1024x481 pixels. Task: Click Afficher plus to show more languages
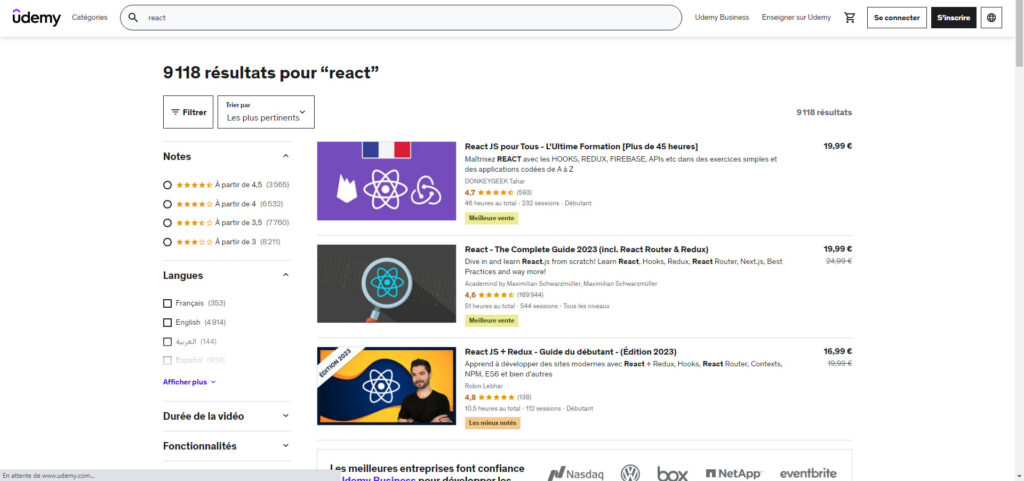click(x=189, y=382)
